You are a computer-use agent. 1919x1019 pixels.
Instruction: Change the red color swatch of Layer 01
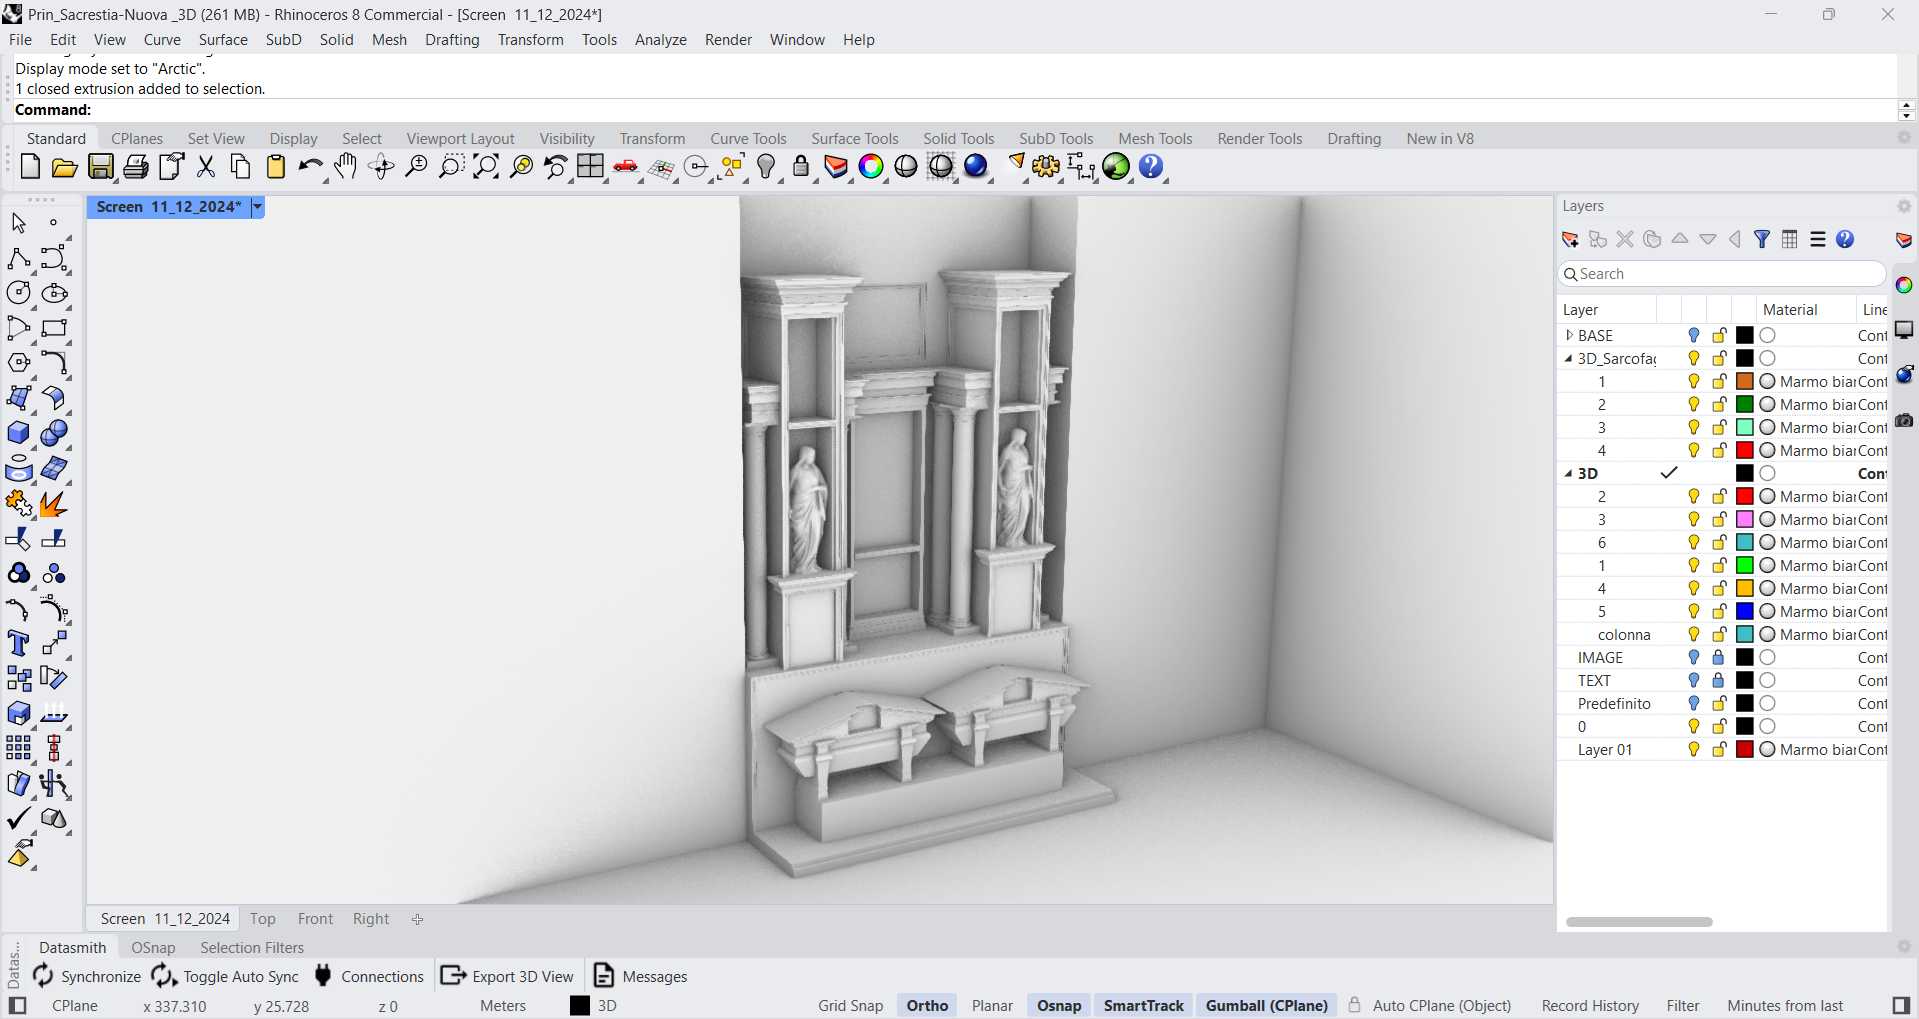(x=1745, y=750)
